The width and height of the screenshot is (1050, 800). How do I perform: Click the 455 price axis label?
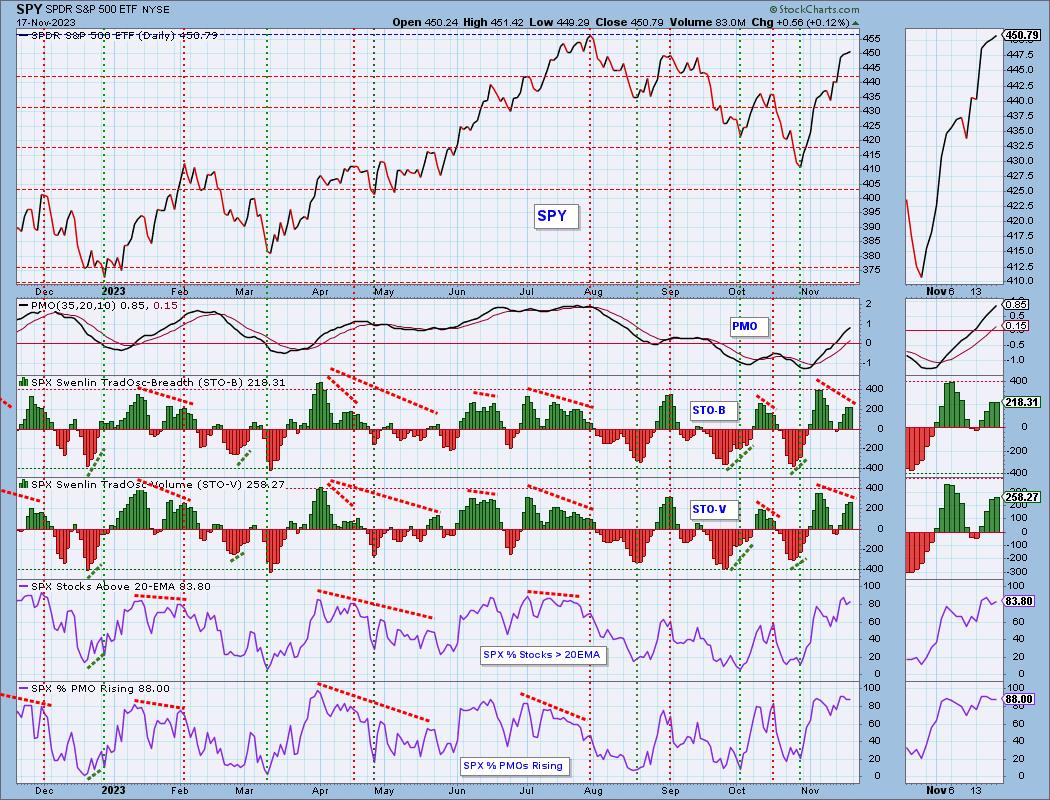[x=871, y=39]
